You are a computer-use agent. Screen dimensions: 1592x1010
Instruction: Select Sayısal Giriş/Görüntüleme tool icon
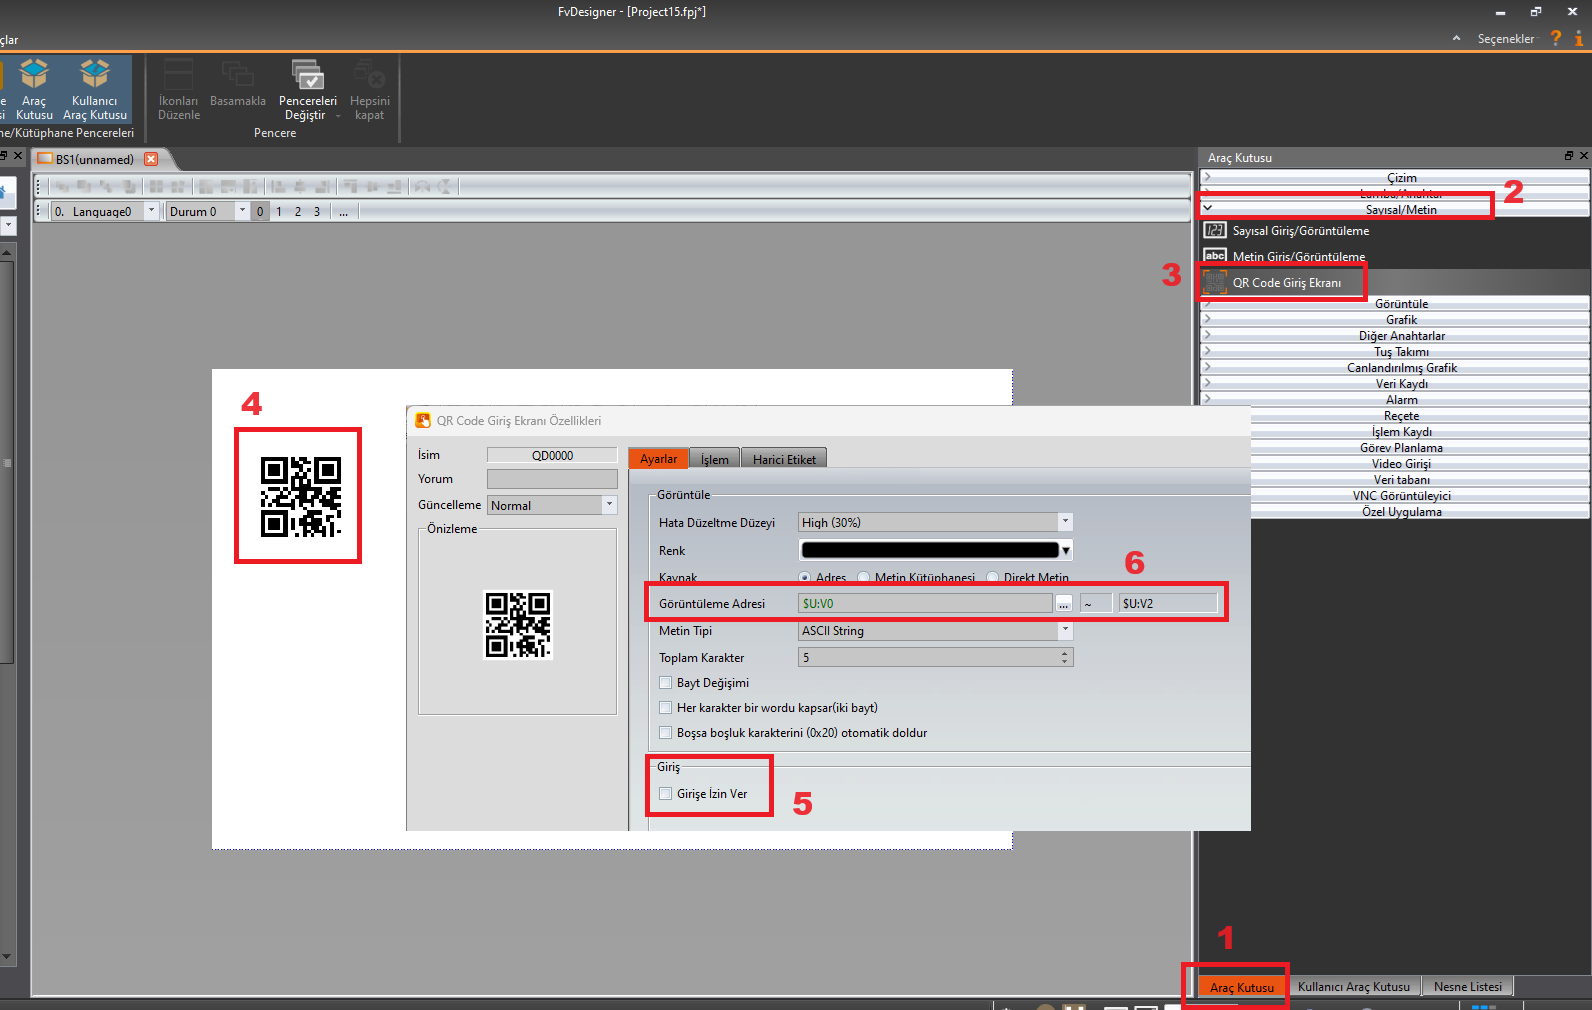(x=1215, y=231)
